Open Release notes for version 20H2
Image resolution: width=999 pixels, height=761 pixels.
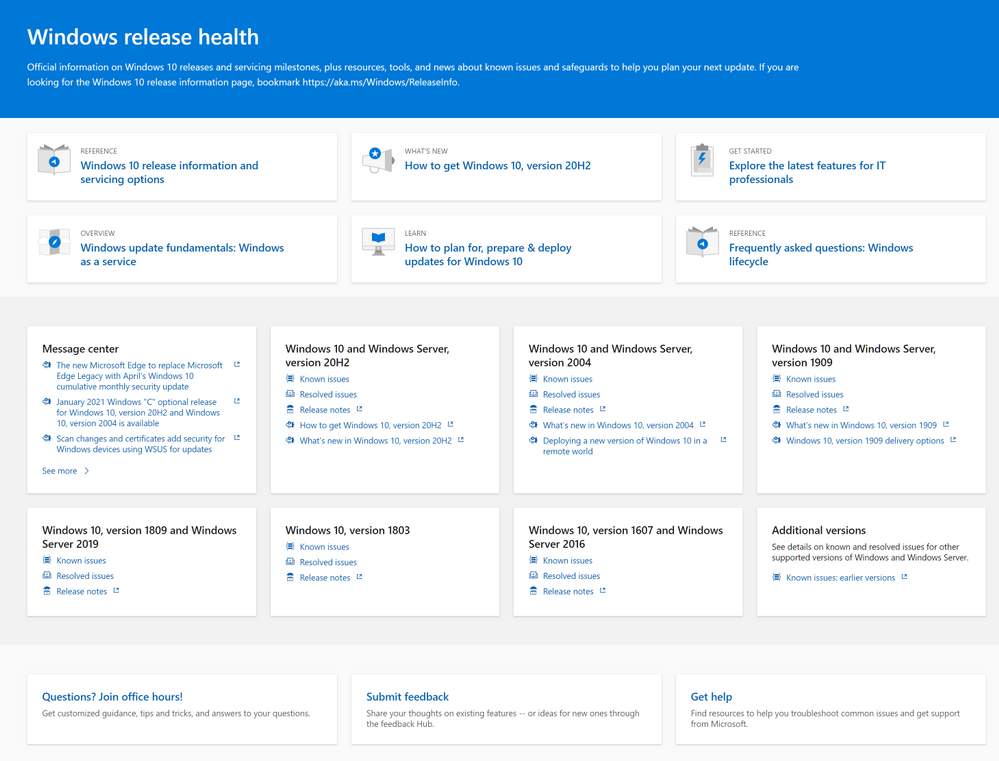coord(325,410)
